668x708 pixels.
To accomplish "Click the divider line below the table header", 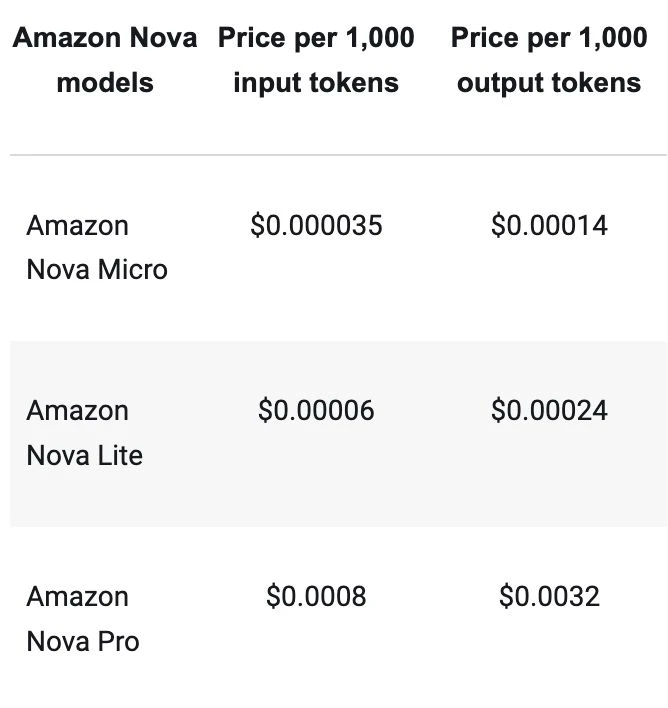I will coord(338,155).
